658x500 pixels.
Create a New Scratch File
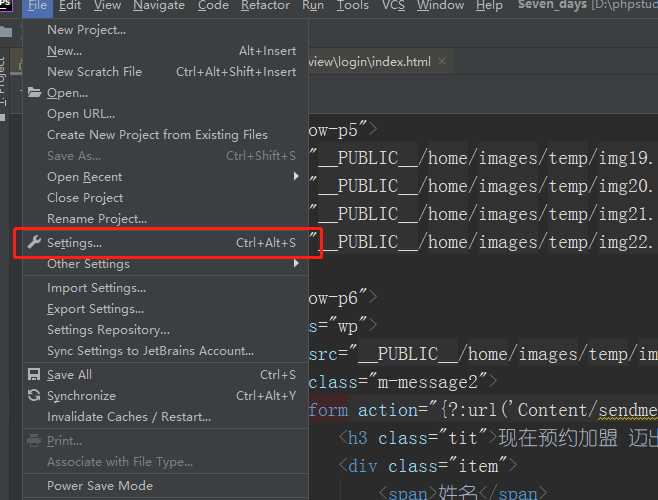point(166,72)
